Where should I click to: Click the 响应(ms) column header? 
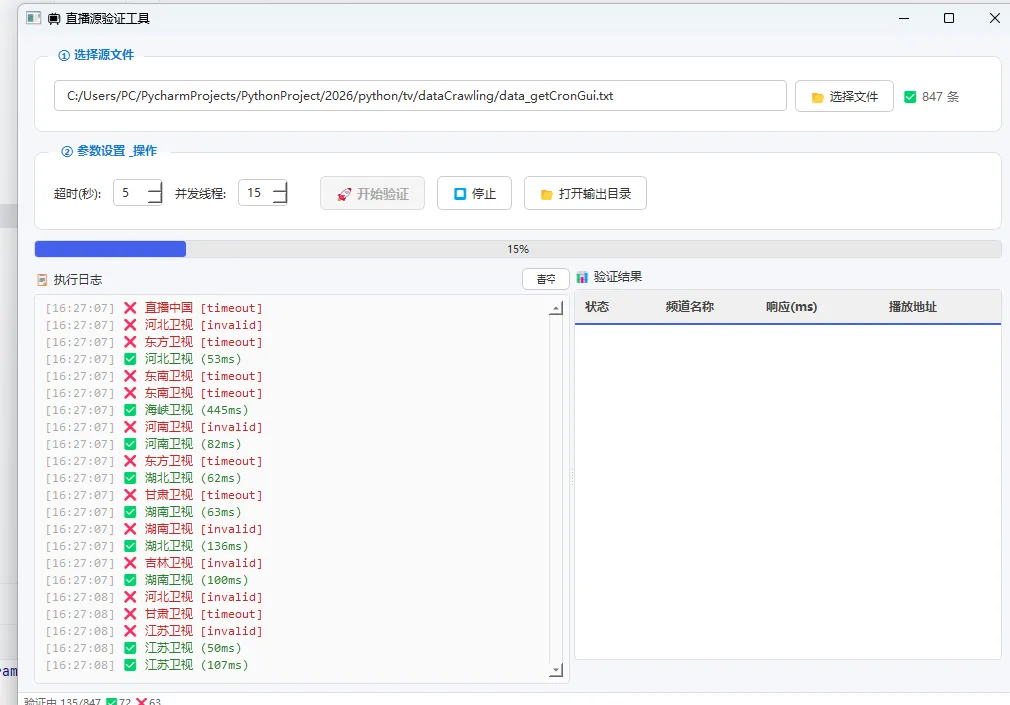tap(791, 307)
